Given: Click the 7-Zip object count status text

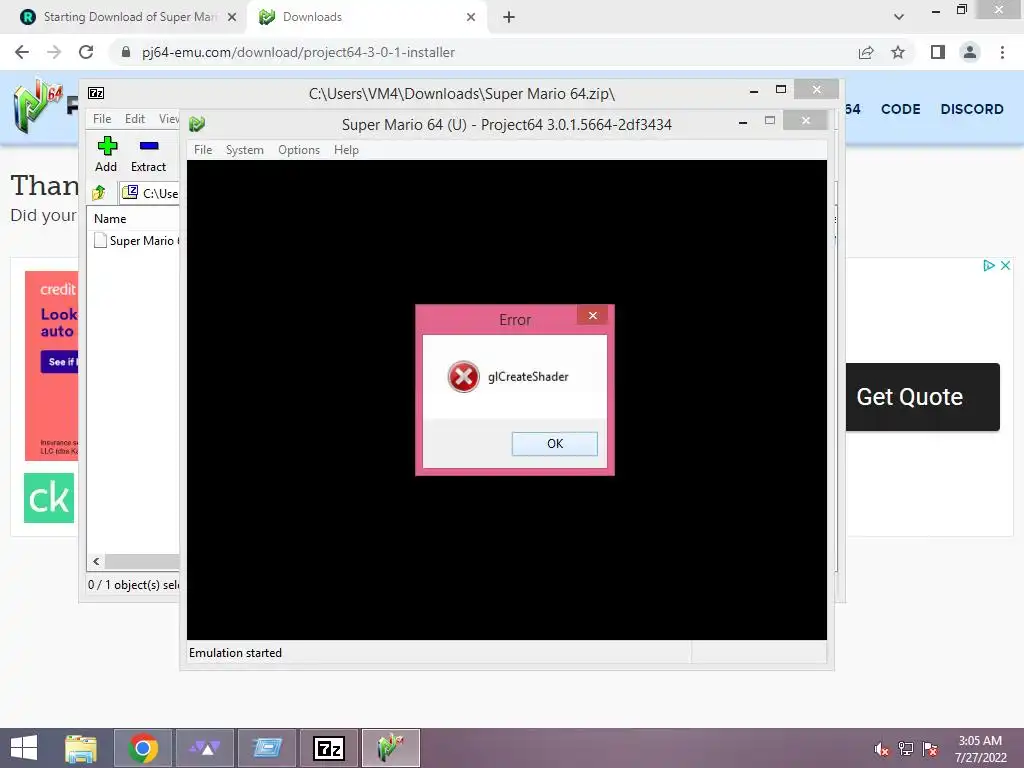Looking at the screenshot, I should pos(133,584).
